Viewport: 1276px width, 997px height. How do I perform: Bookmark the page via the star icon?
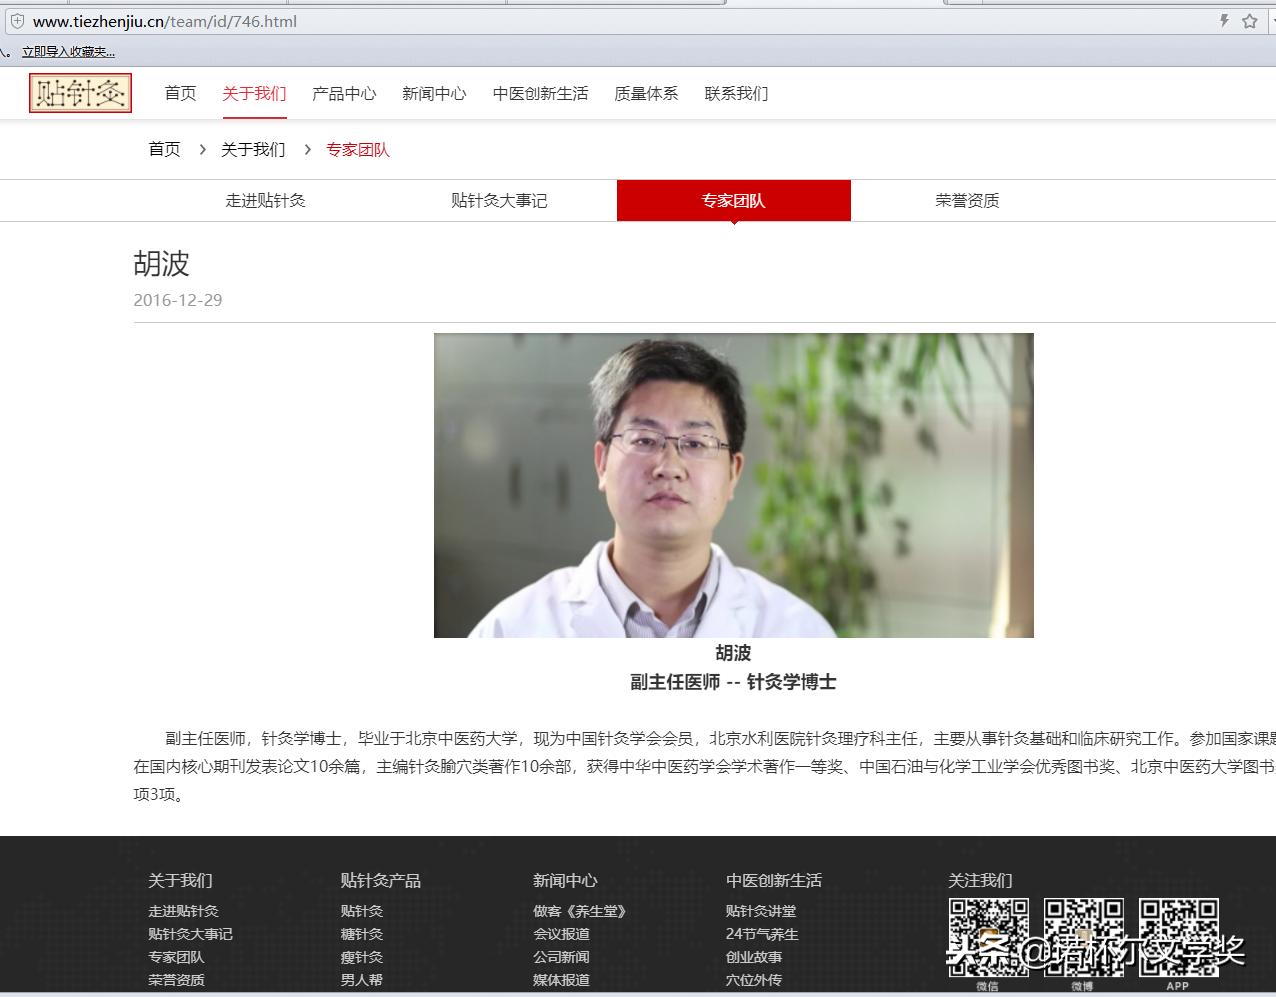pyautogui.click(x=1250, y=20)
